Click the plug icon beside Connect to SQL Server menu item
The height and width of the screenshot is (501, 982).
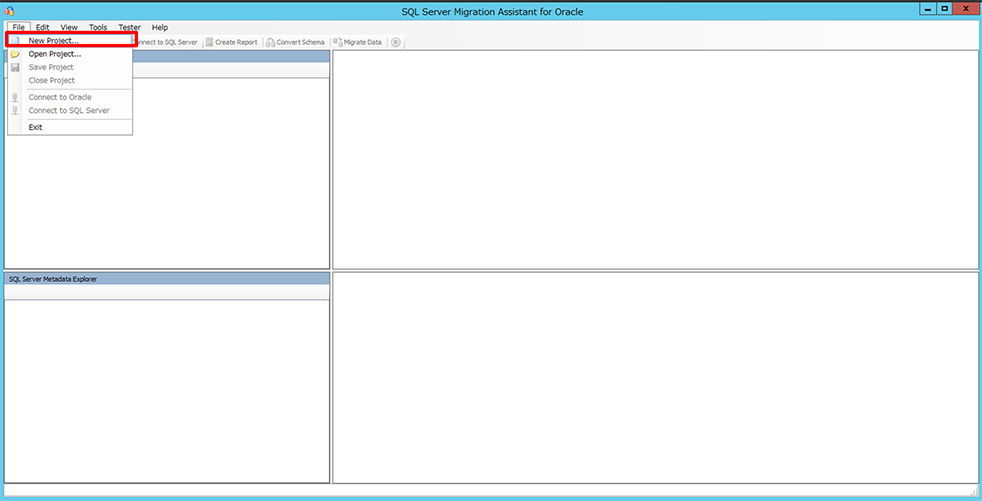pyautogui.click(x=16, y=110)
